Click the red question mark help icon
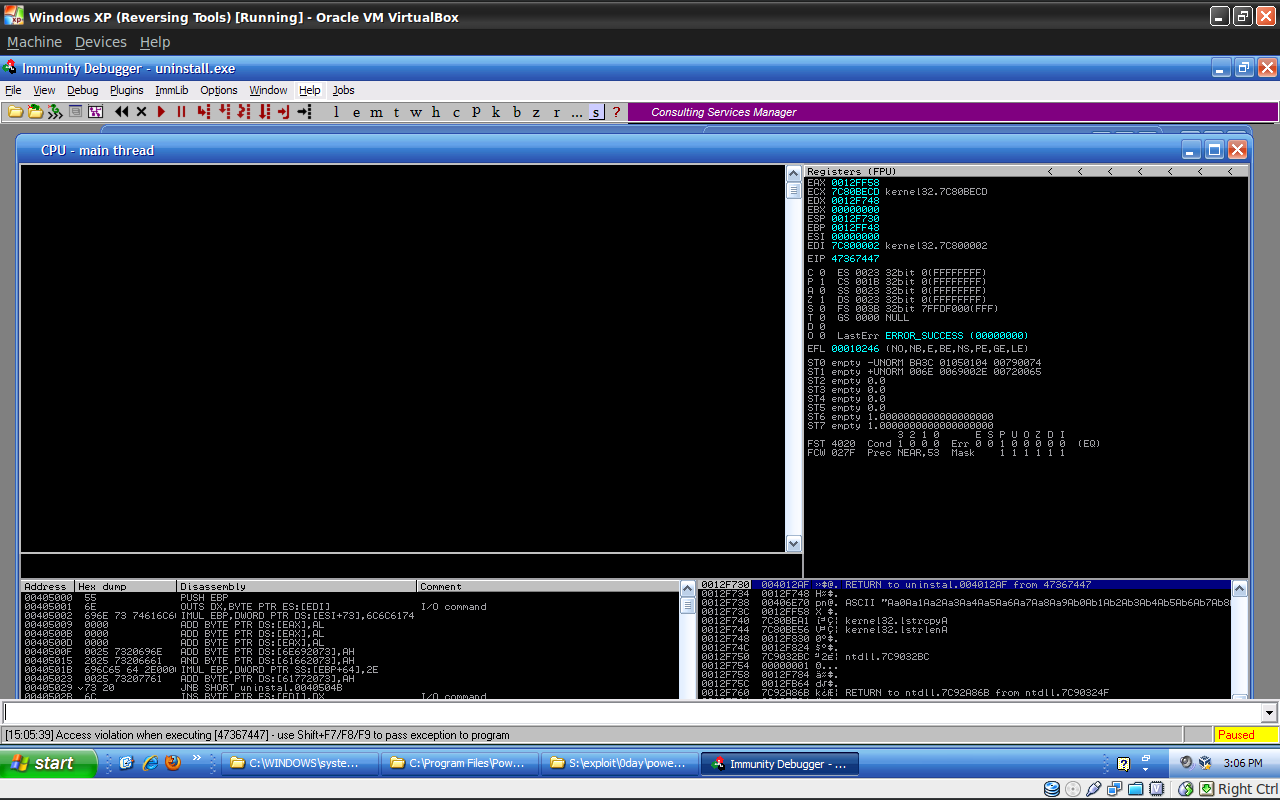The image size is (1280, 800). [616, 112]
